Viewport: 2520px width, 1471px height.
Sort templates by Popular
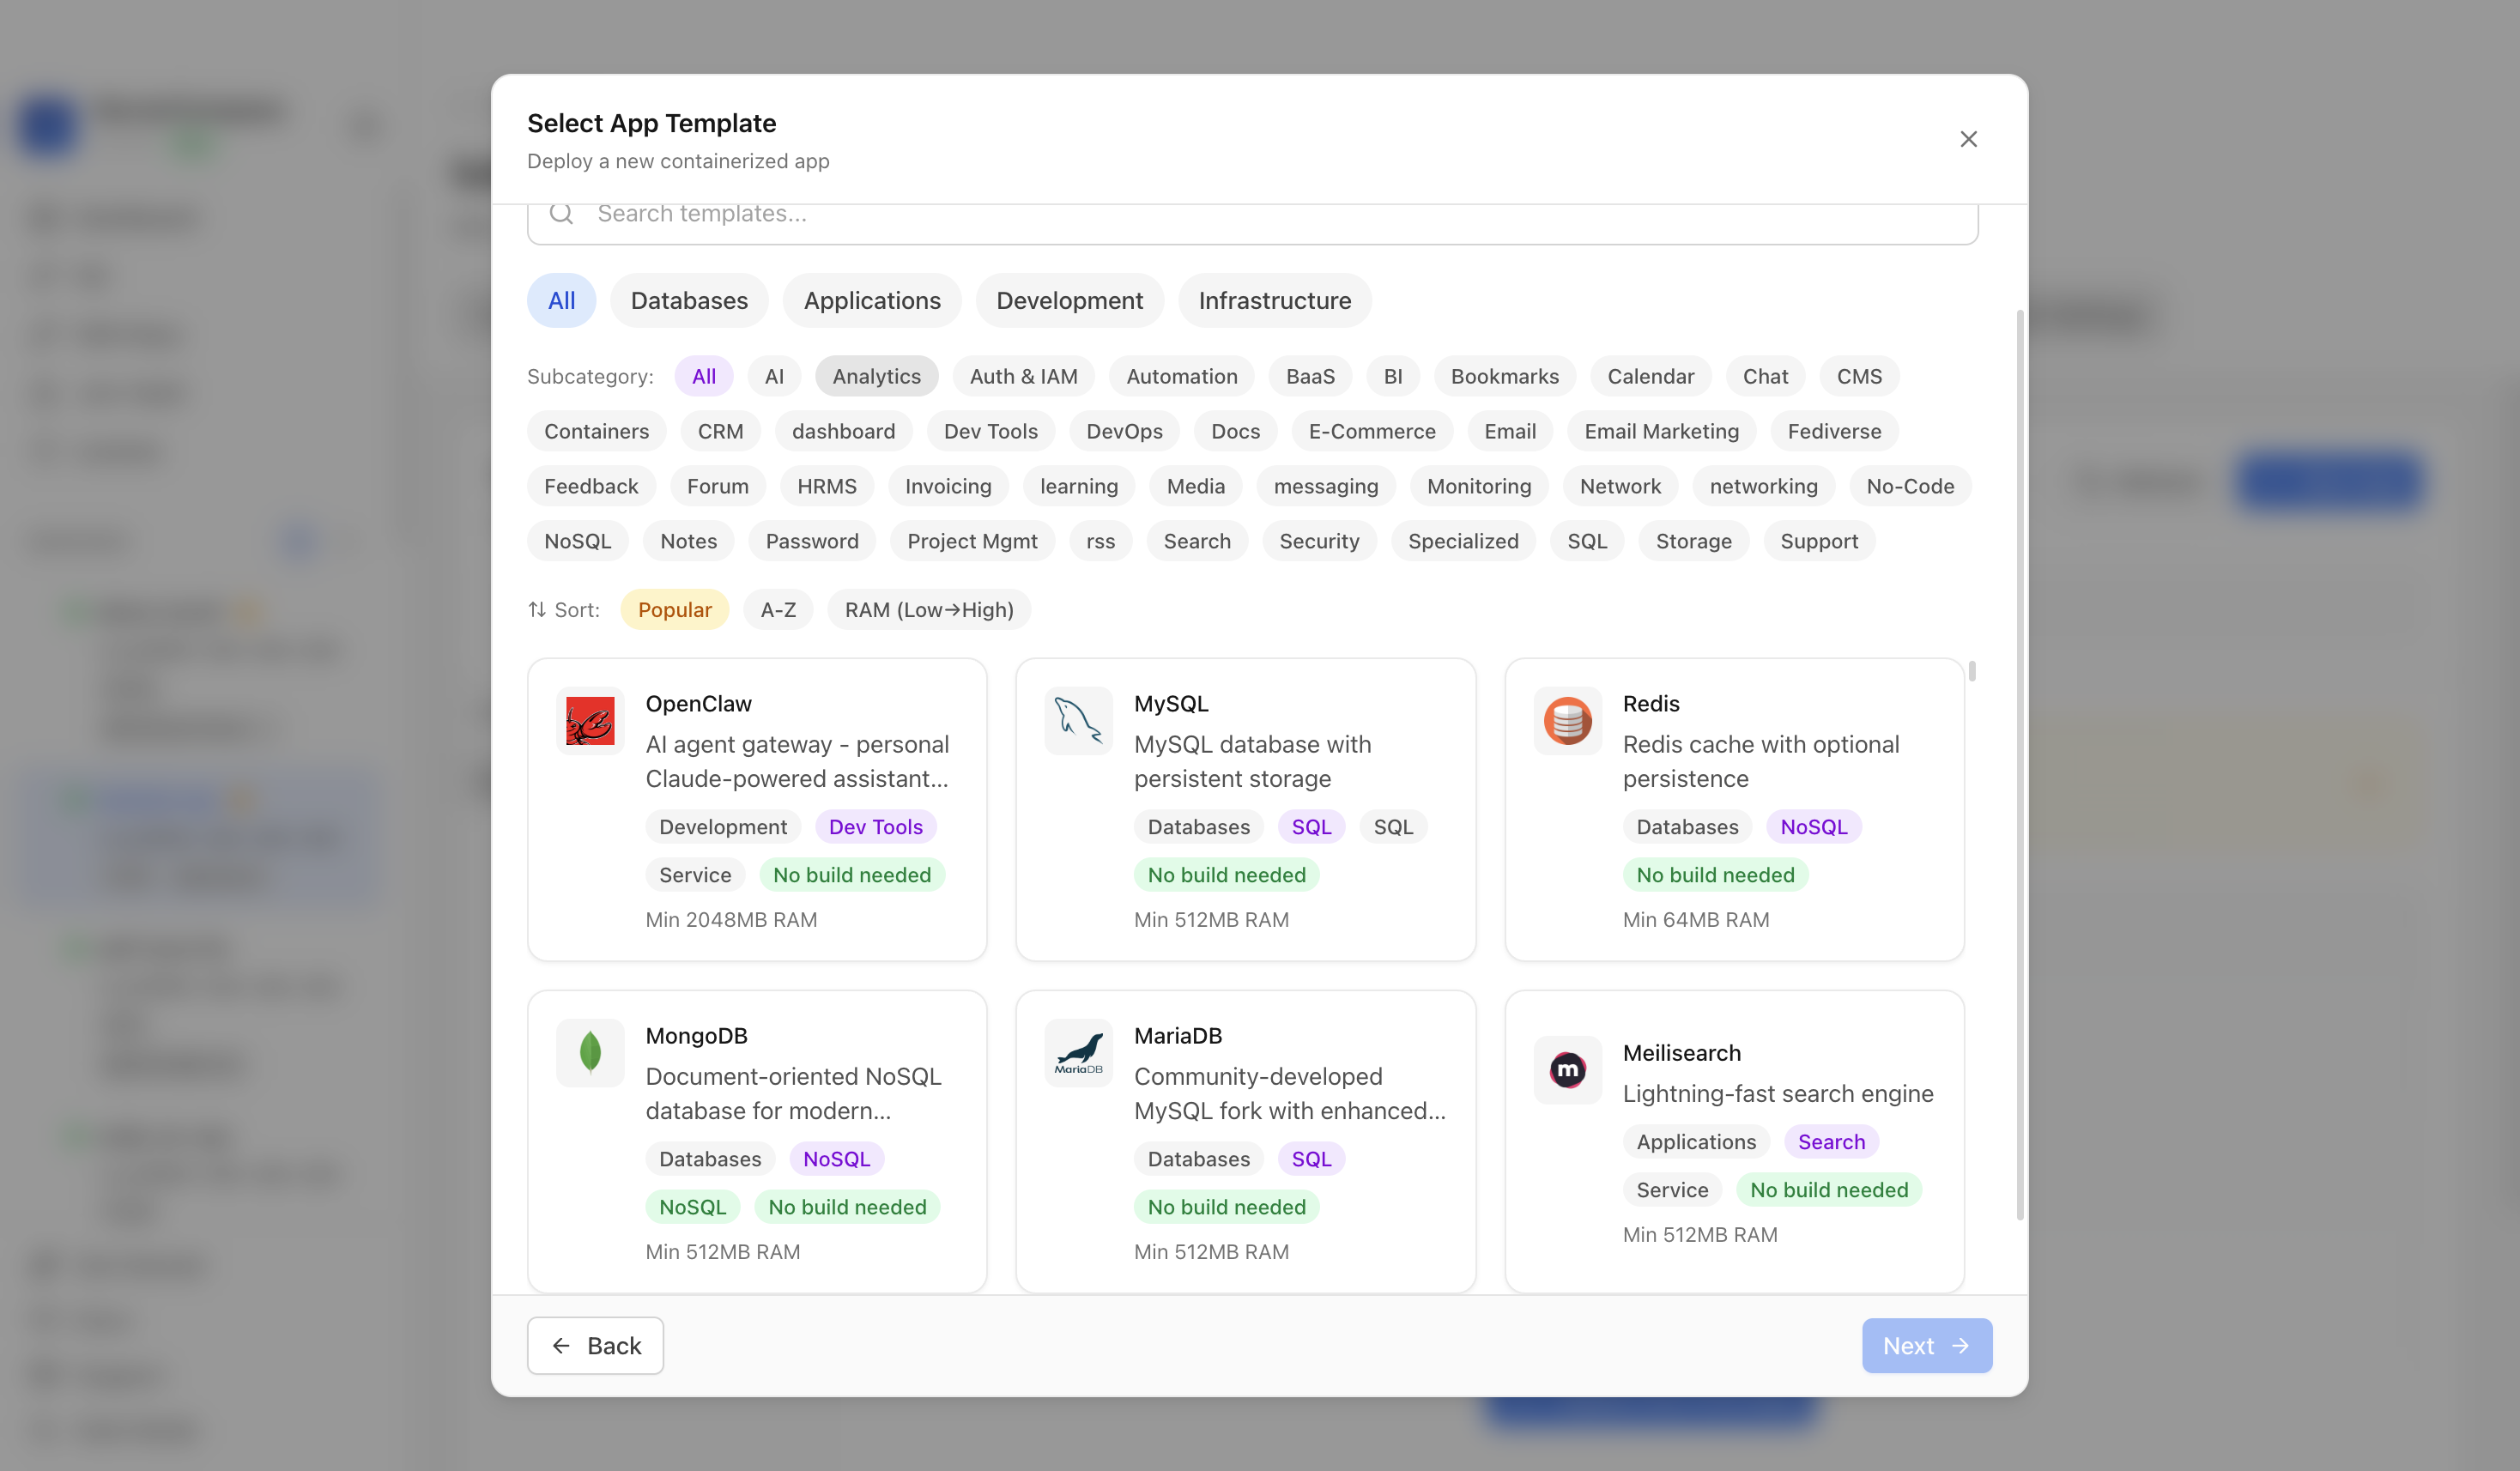674,609
